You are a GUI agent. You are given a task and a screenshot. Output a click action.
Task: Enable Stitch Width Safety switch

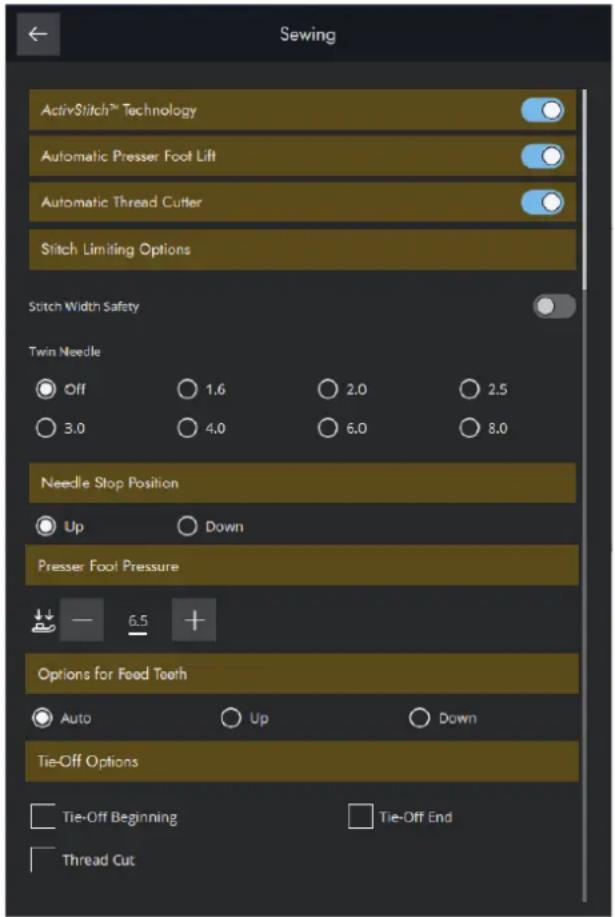point(554,306)
